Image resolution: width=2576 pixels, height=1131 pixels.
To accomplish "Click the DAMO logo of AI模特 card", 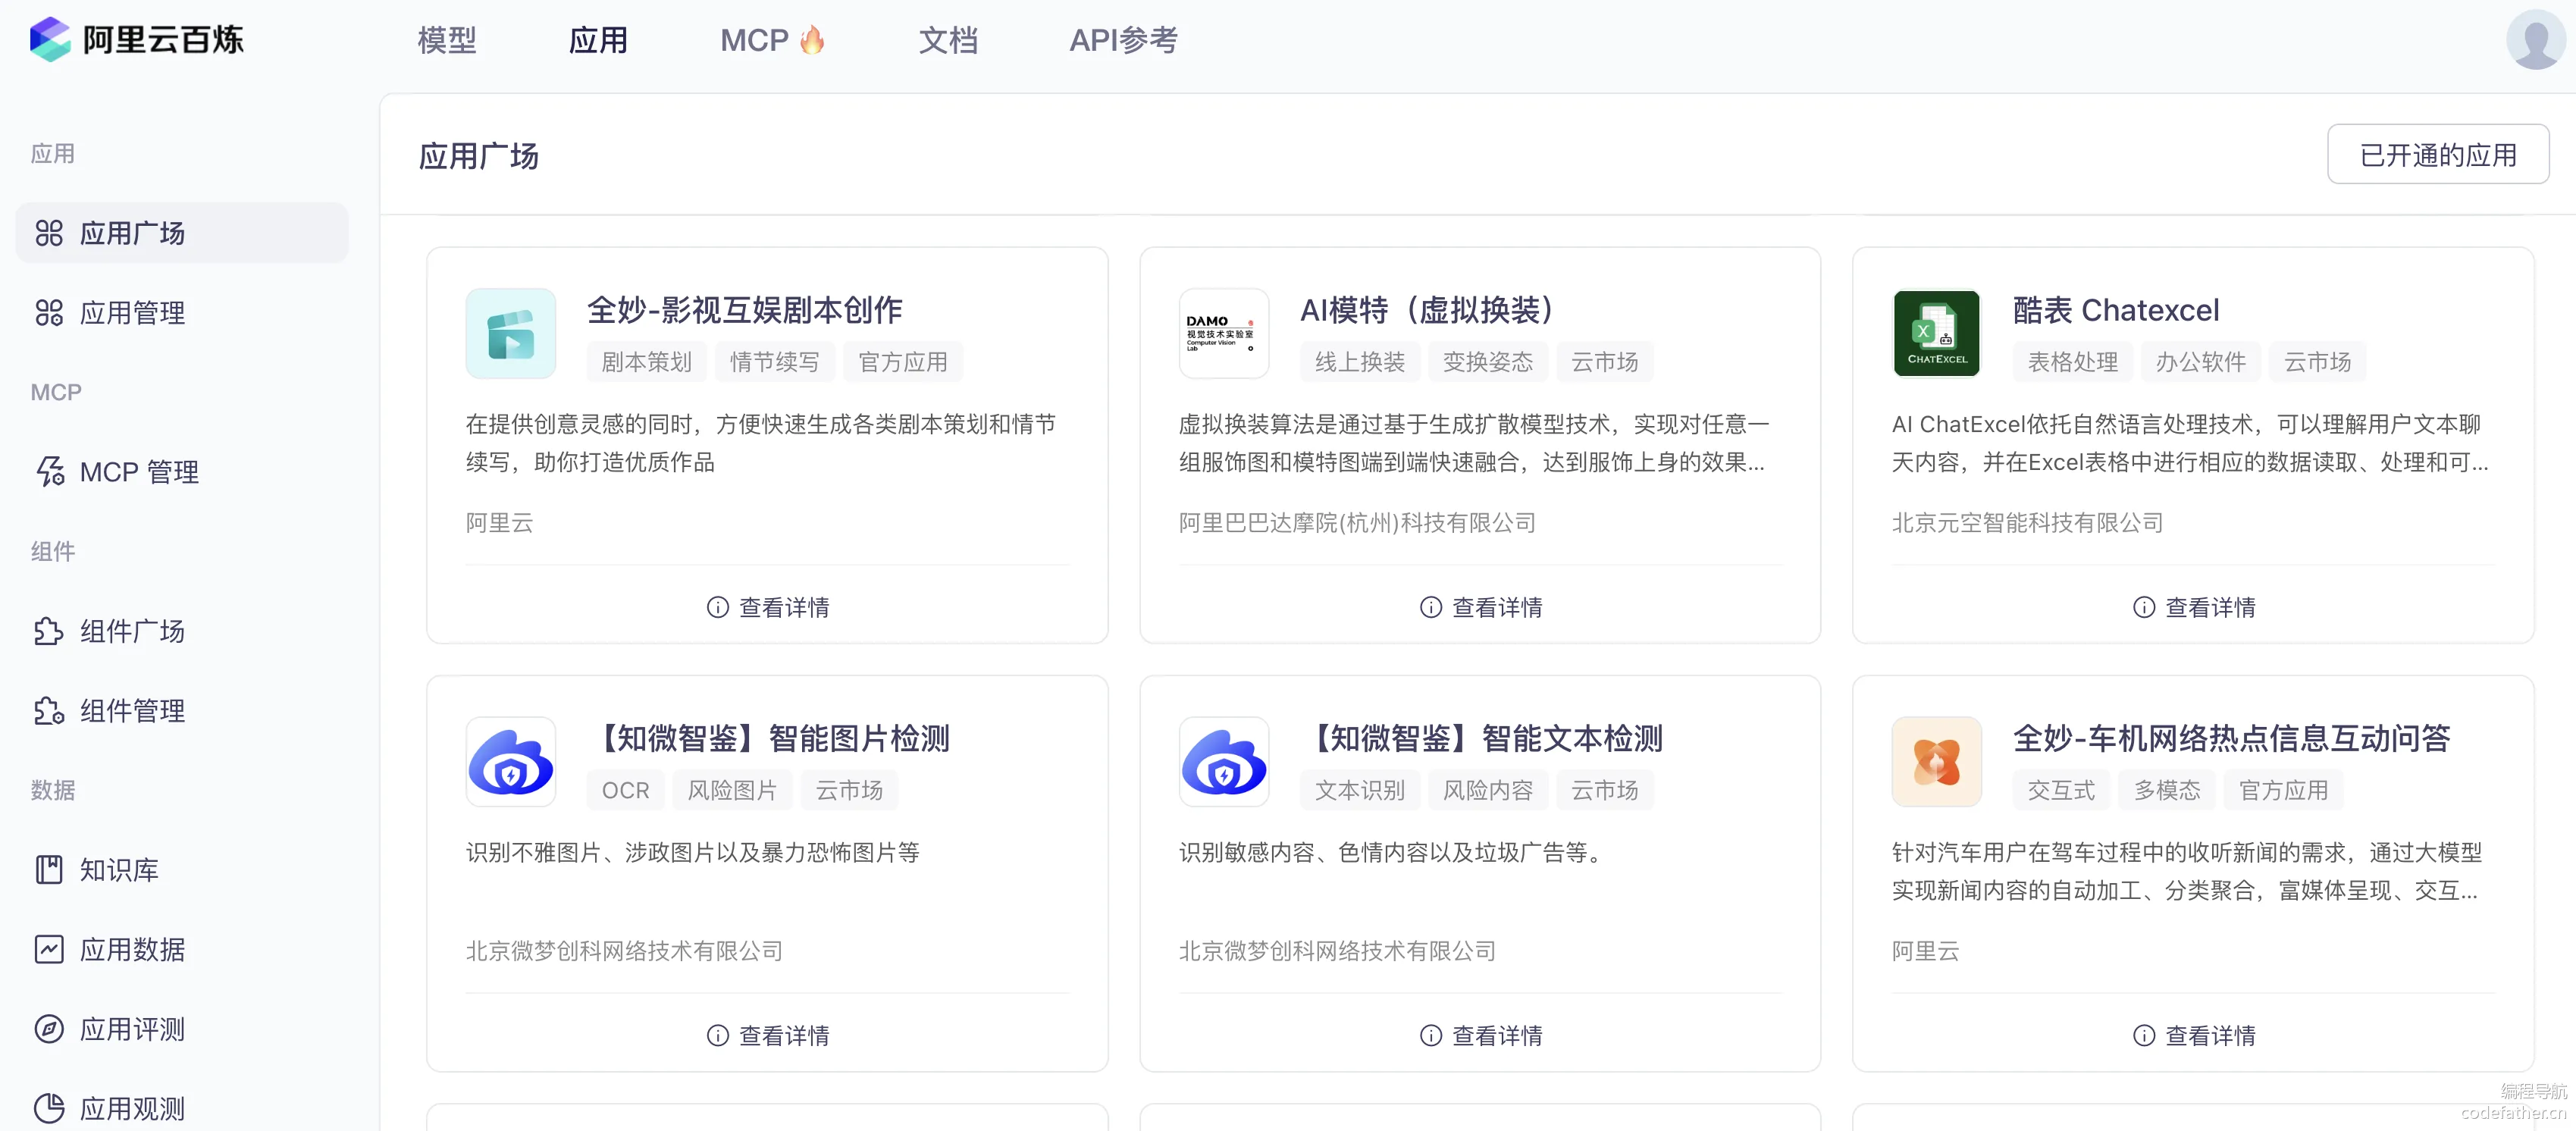I will tap(1224, 334).
